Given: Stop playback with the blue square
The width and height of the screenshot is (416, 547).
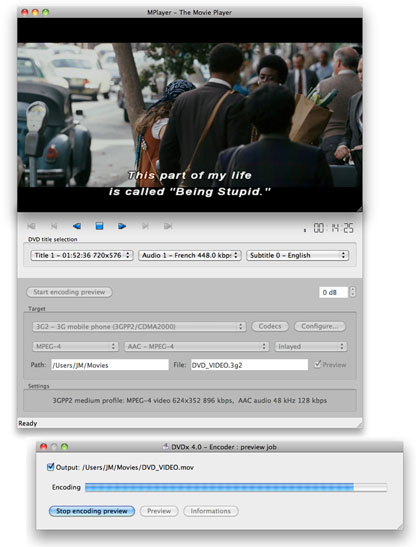Looking at the screenshot, I should tap(99, 226).
